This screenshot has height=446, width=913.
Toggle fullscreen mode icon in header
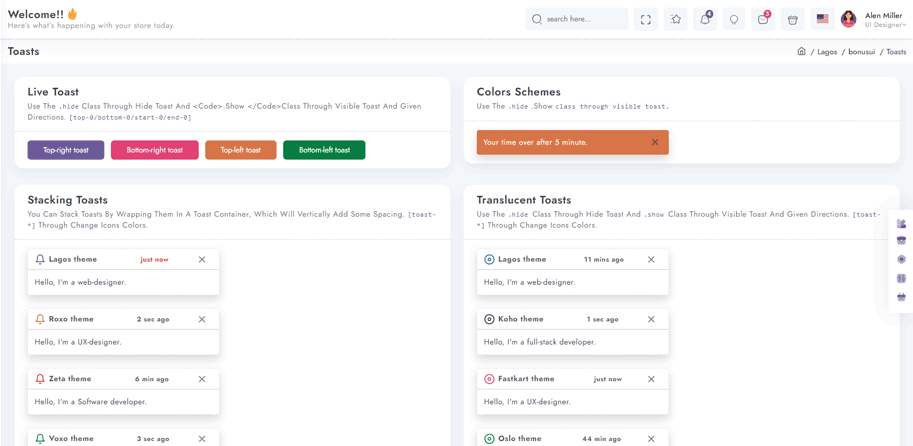coord(645,19)
